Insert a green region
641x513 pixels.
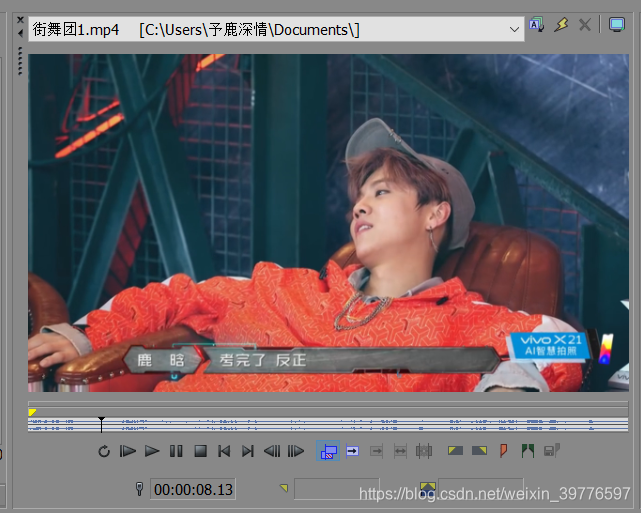pos(528,451)
